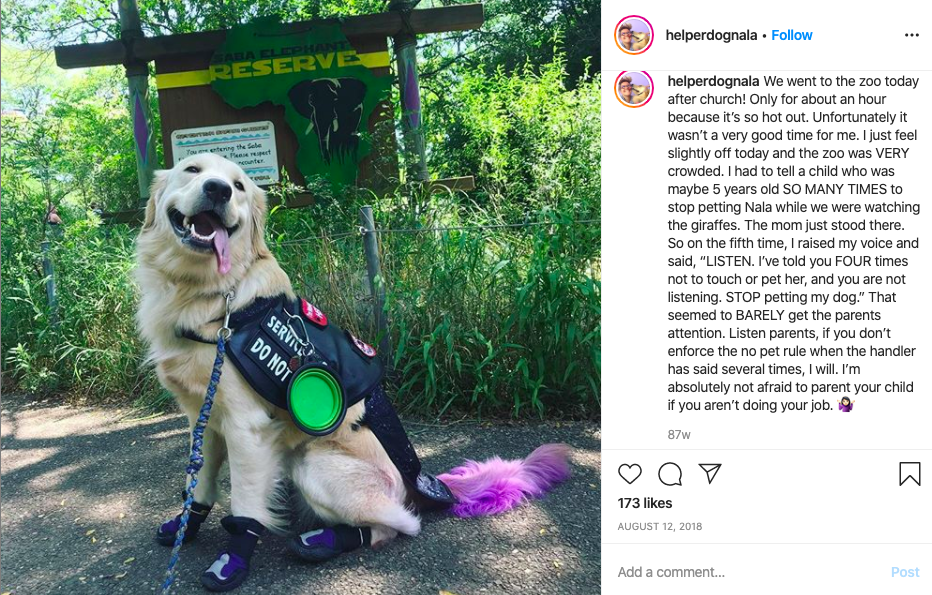The image size is (932, 595).
Task: Click the Post comment button
Action: (x=905, y=572)
